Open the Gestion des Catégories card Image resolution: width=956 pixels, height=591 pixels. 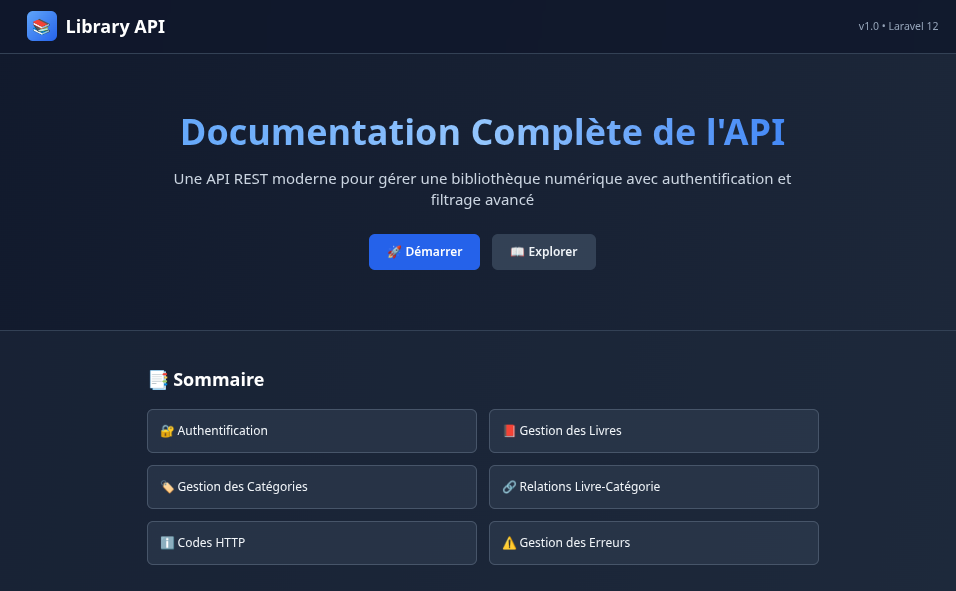(x=311, y=486)
